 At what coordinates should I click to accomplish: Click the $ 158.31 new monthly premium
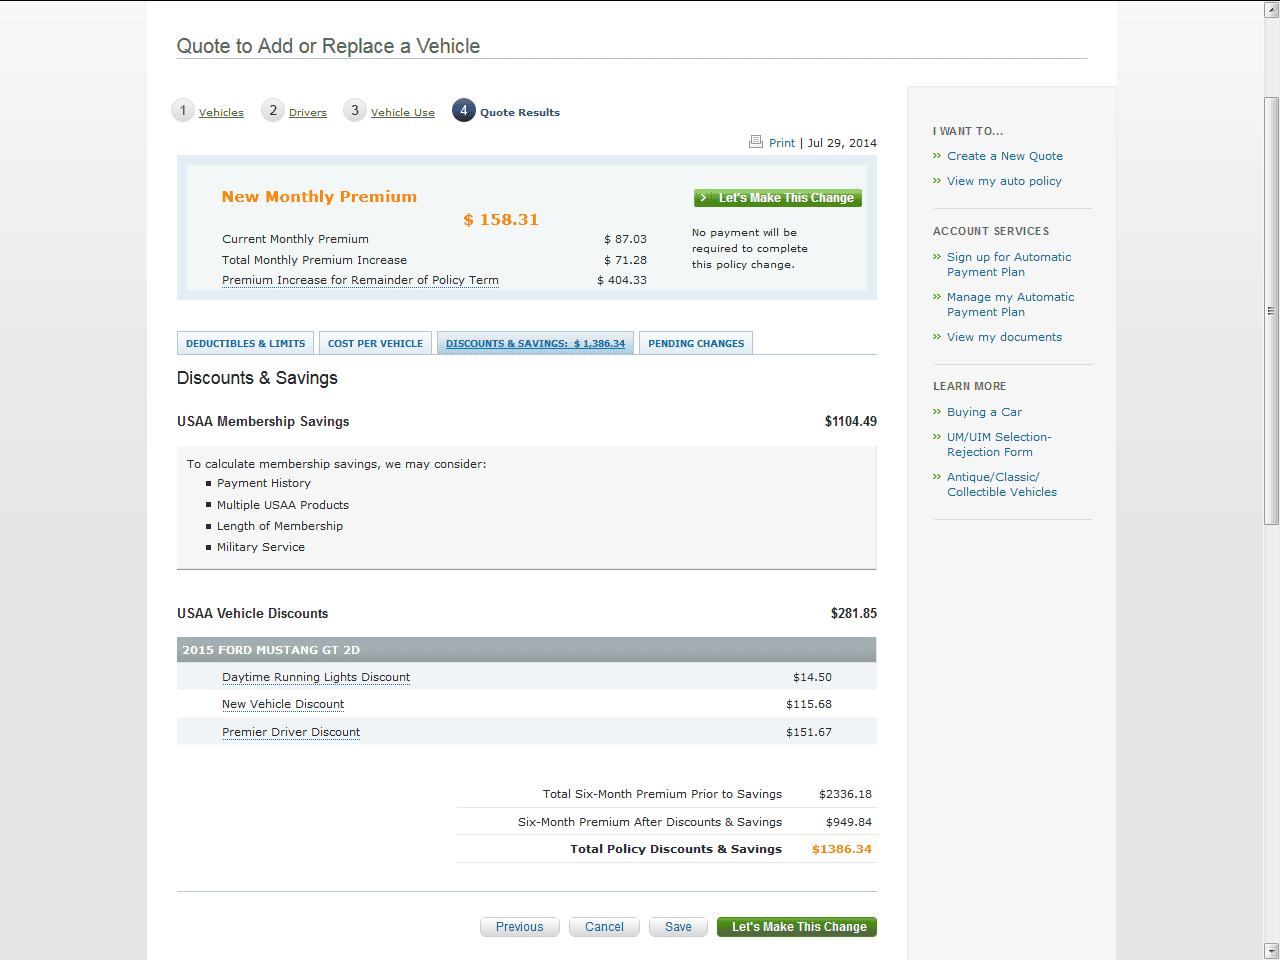[x=501, y=219]
